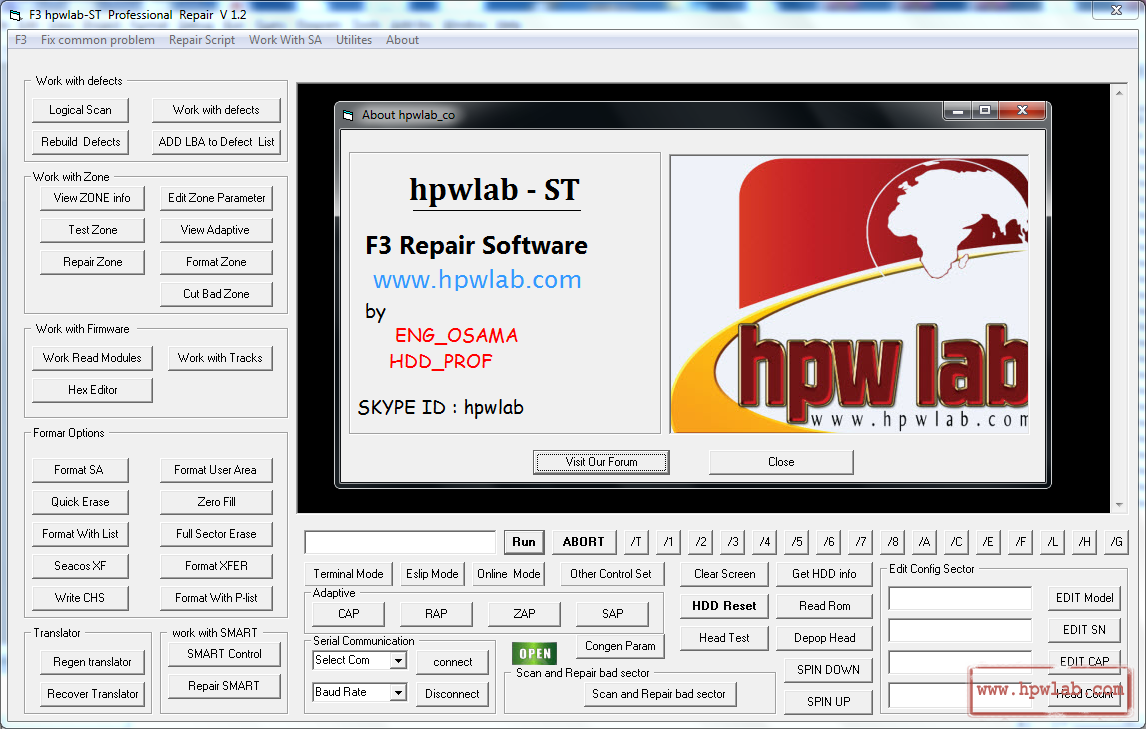Click the terminal scrollbar down arrow
The width and height of the screenshot is (1146, 729).
point(1119,505)
